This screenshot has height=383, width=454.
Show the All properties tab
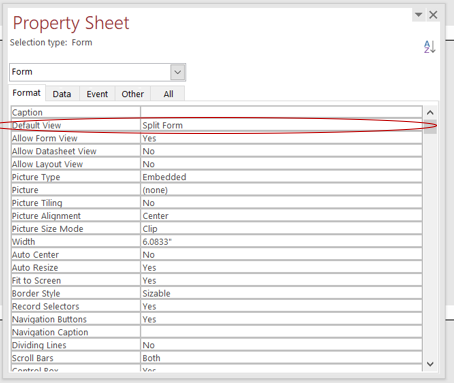[x=168, y=94]
